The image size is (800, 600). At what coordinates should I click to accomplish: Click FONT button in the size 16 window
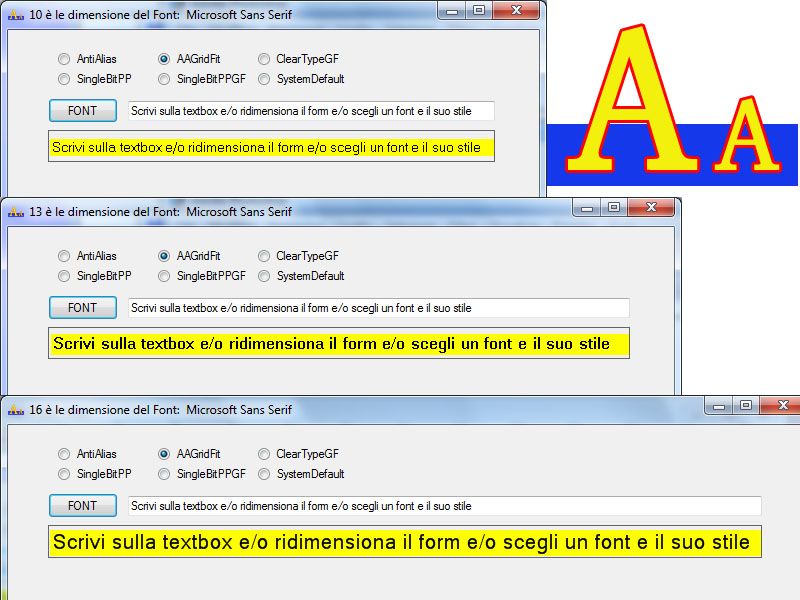[83, 506]
